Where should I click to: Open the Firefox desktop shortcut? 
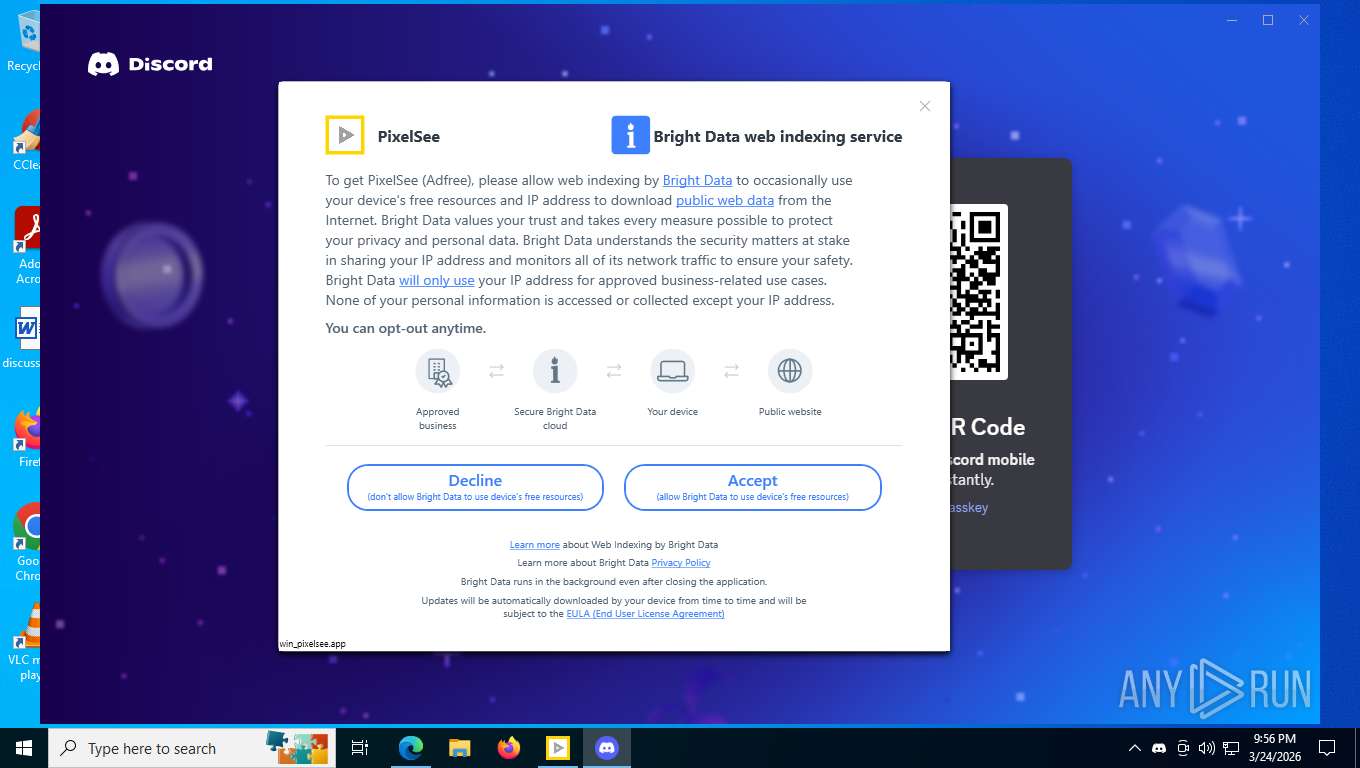click(28, 437)
